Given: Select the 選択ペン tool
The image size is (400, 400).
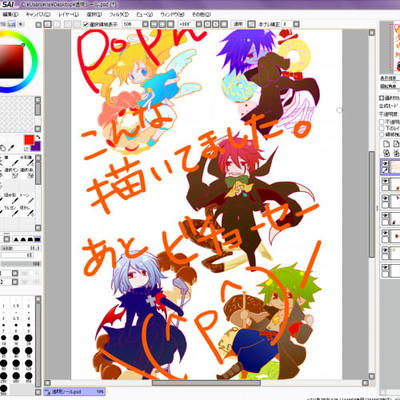Looking at the screenshot, I should pyautogui.click(x=11, y=173).
